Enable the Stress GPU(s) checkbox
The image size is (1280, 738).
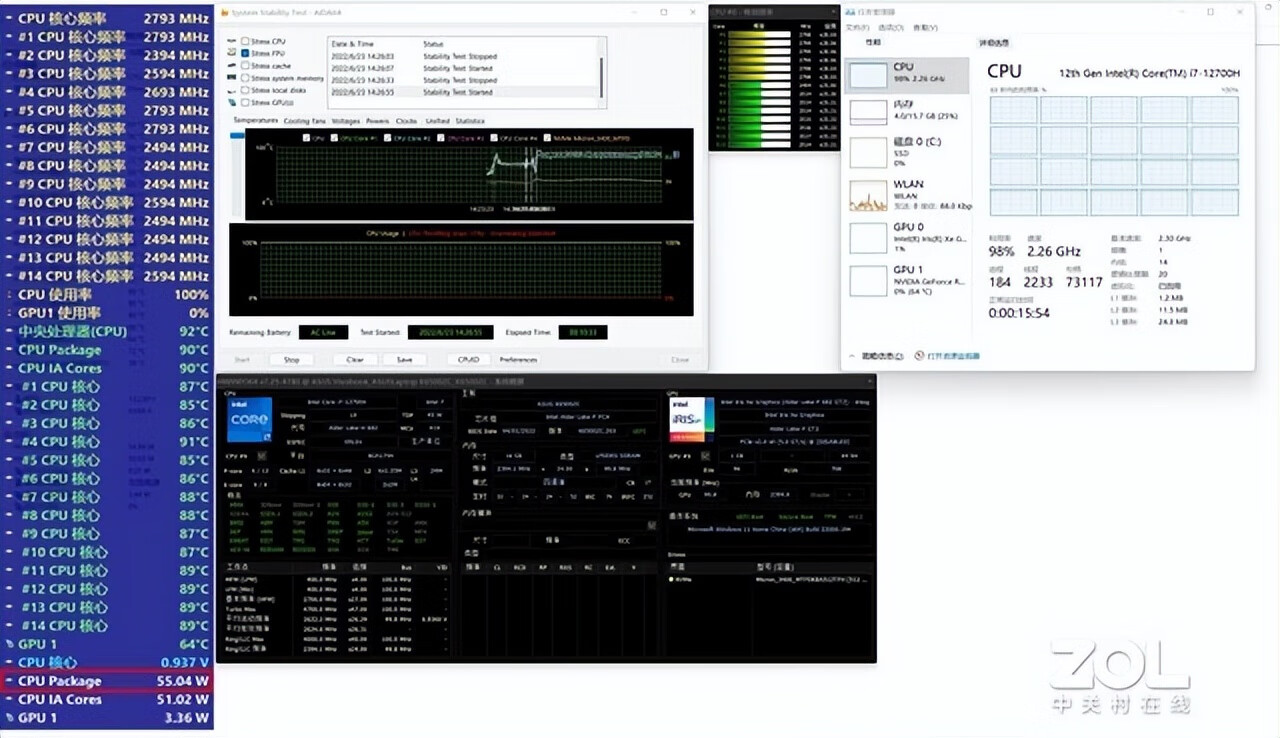[245, 103]
